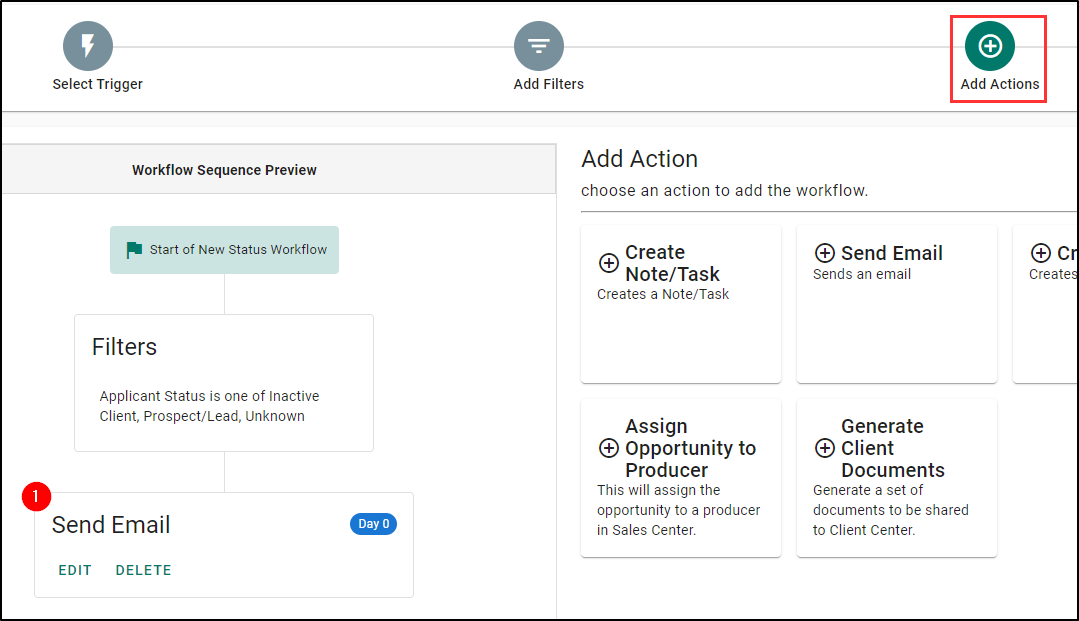Select the Filters card in preview
Image resolution: width=1079 pixels, height=621 pixels.
[x=224, y=382]
